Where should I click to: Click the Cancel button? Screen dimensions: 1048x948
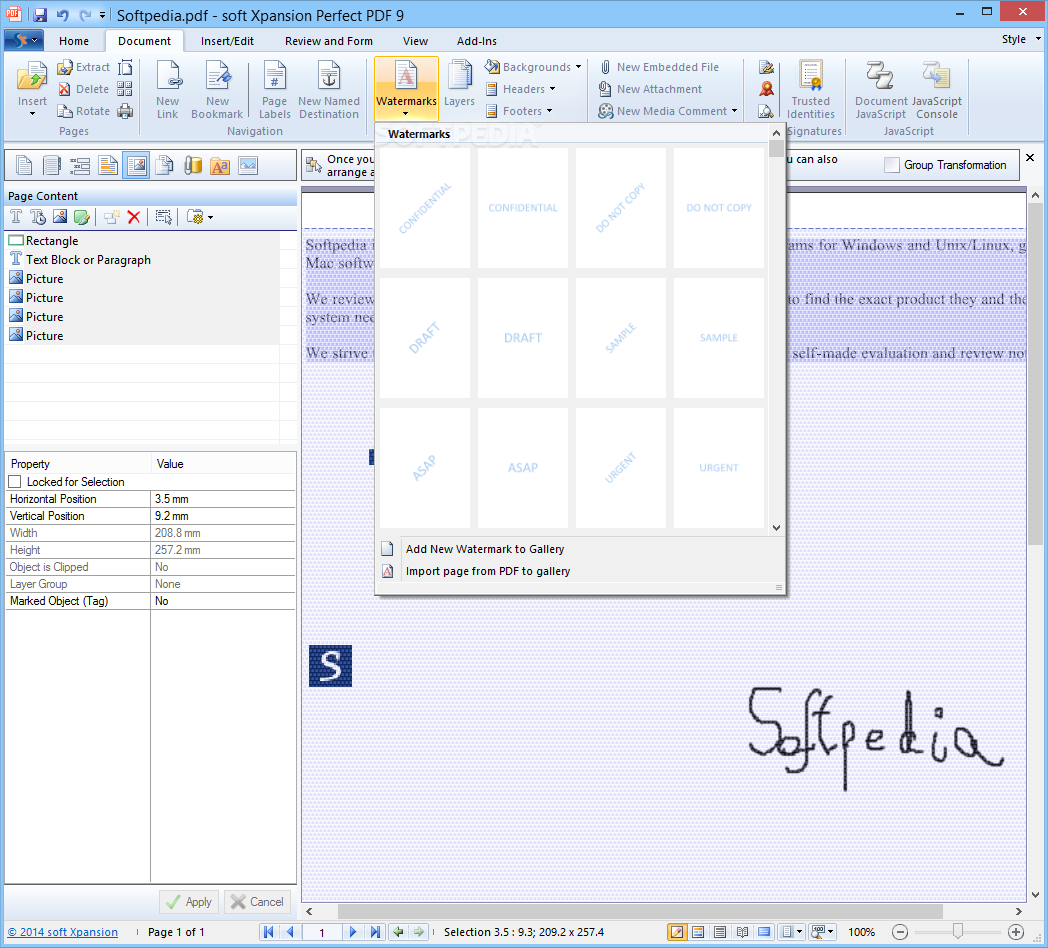[257, 902]
